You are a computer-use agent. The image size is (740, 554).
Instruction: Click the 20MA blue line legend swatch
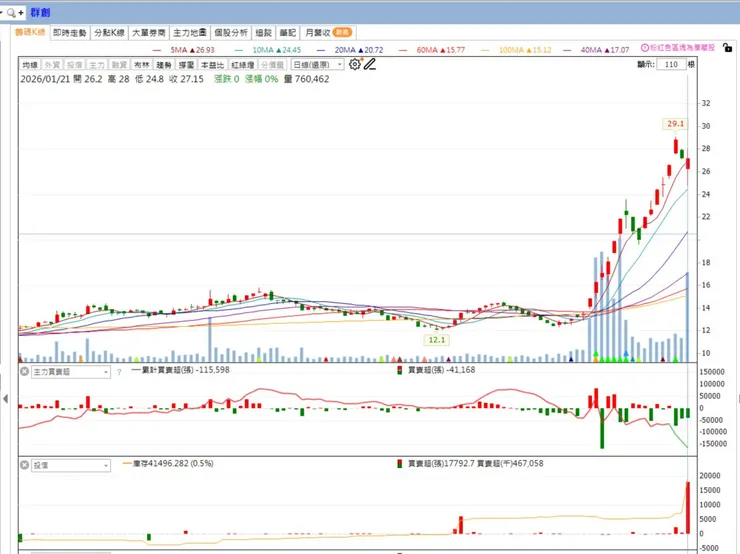tap(321, 50)
